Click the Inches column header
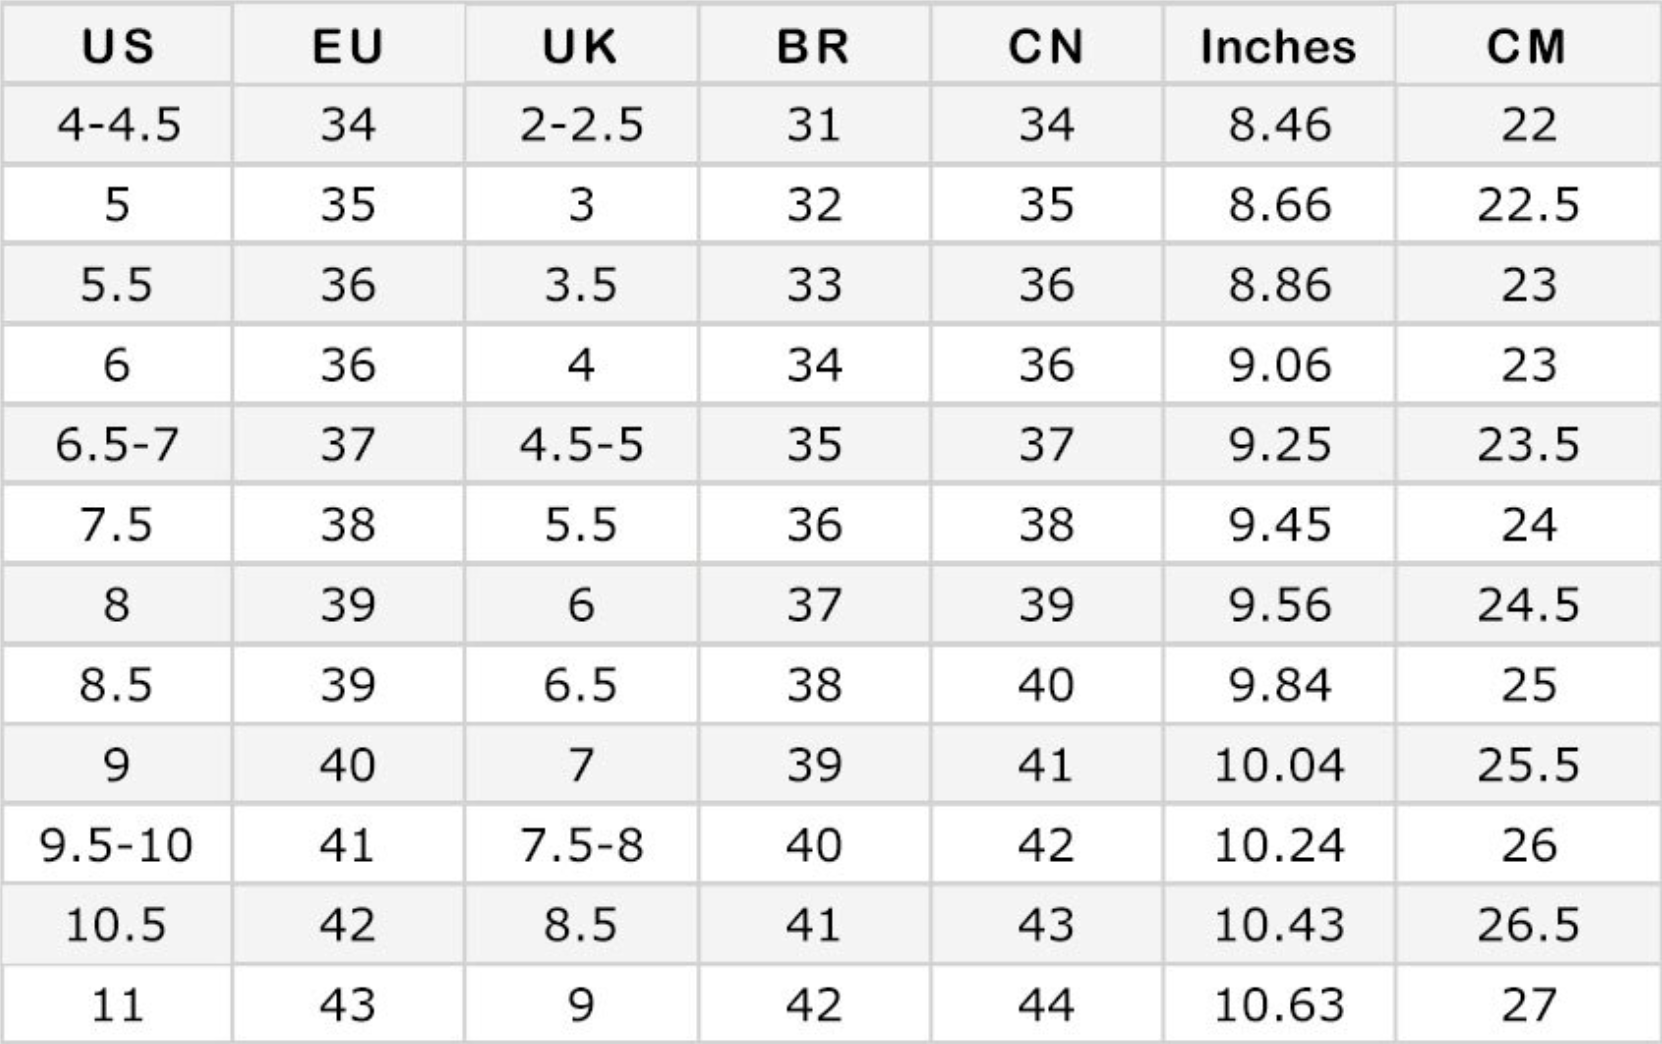The height and width of the screenshot is (1044, 1662). (x=1278, y=46)
